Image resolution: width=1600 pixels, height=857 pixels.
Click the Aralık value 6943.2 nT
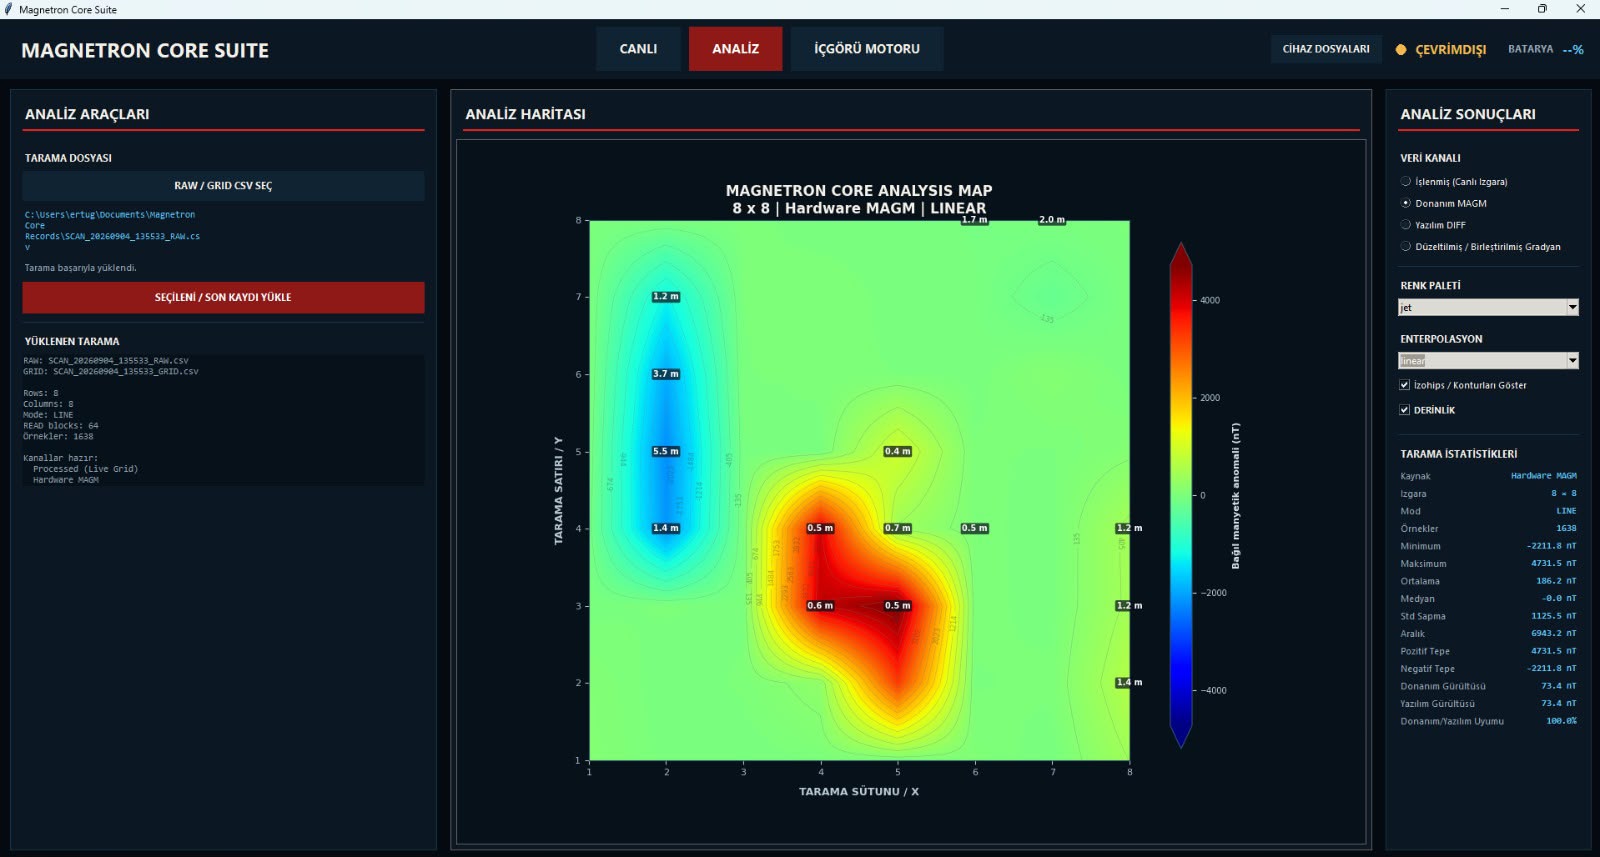pos(1554,633)
